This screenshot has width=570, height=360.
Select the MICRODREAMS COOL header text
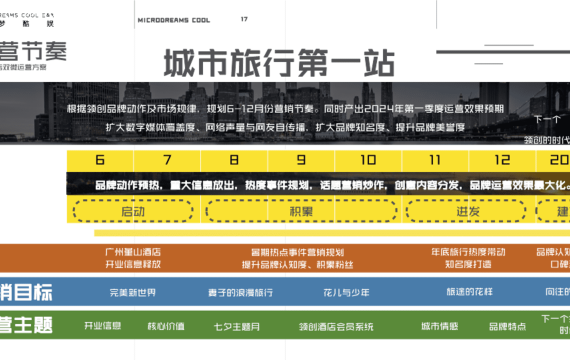tap(174, 20)
